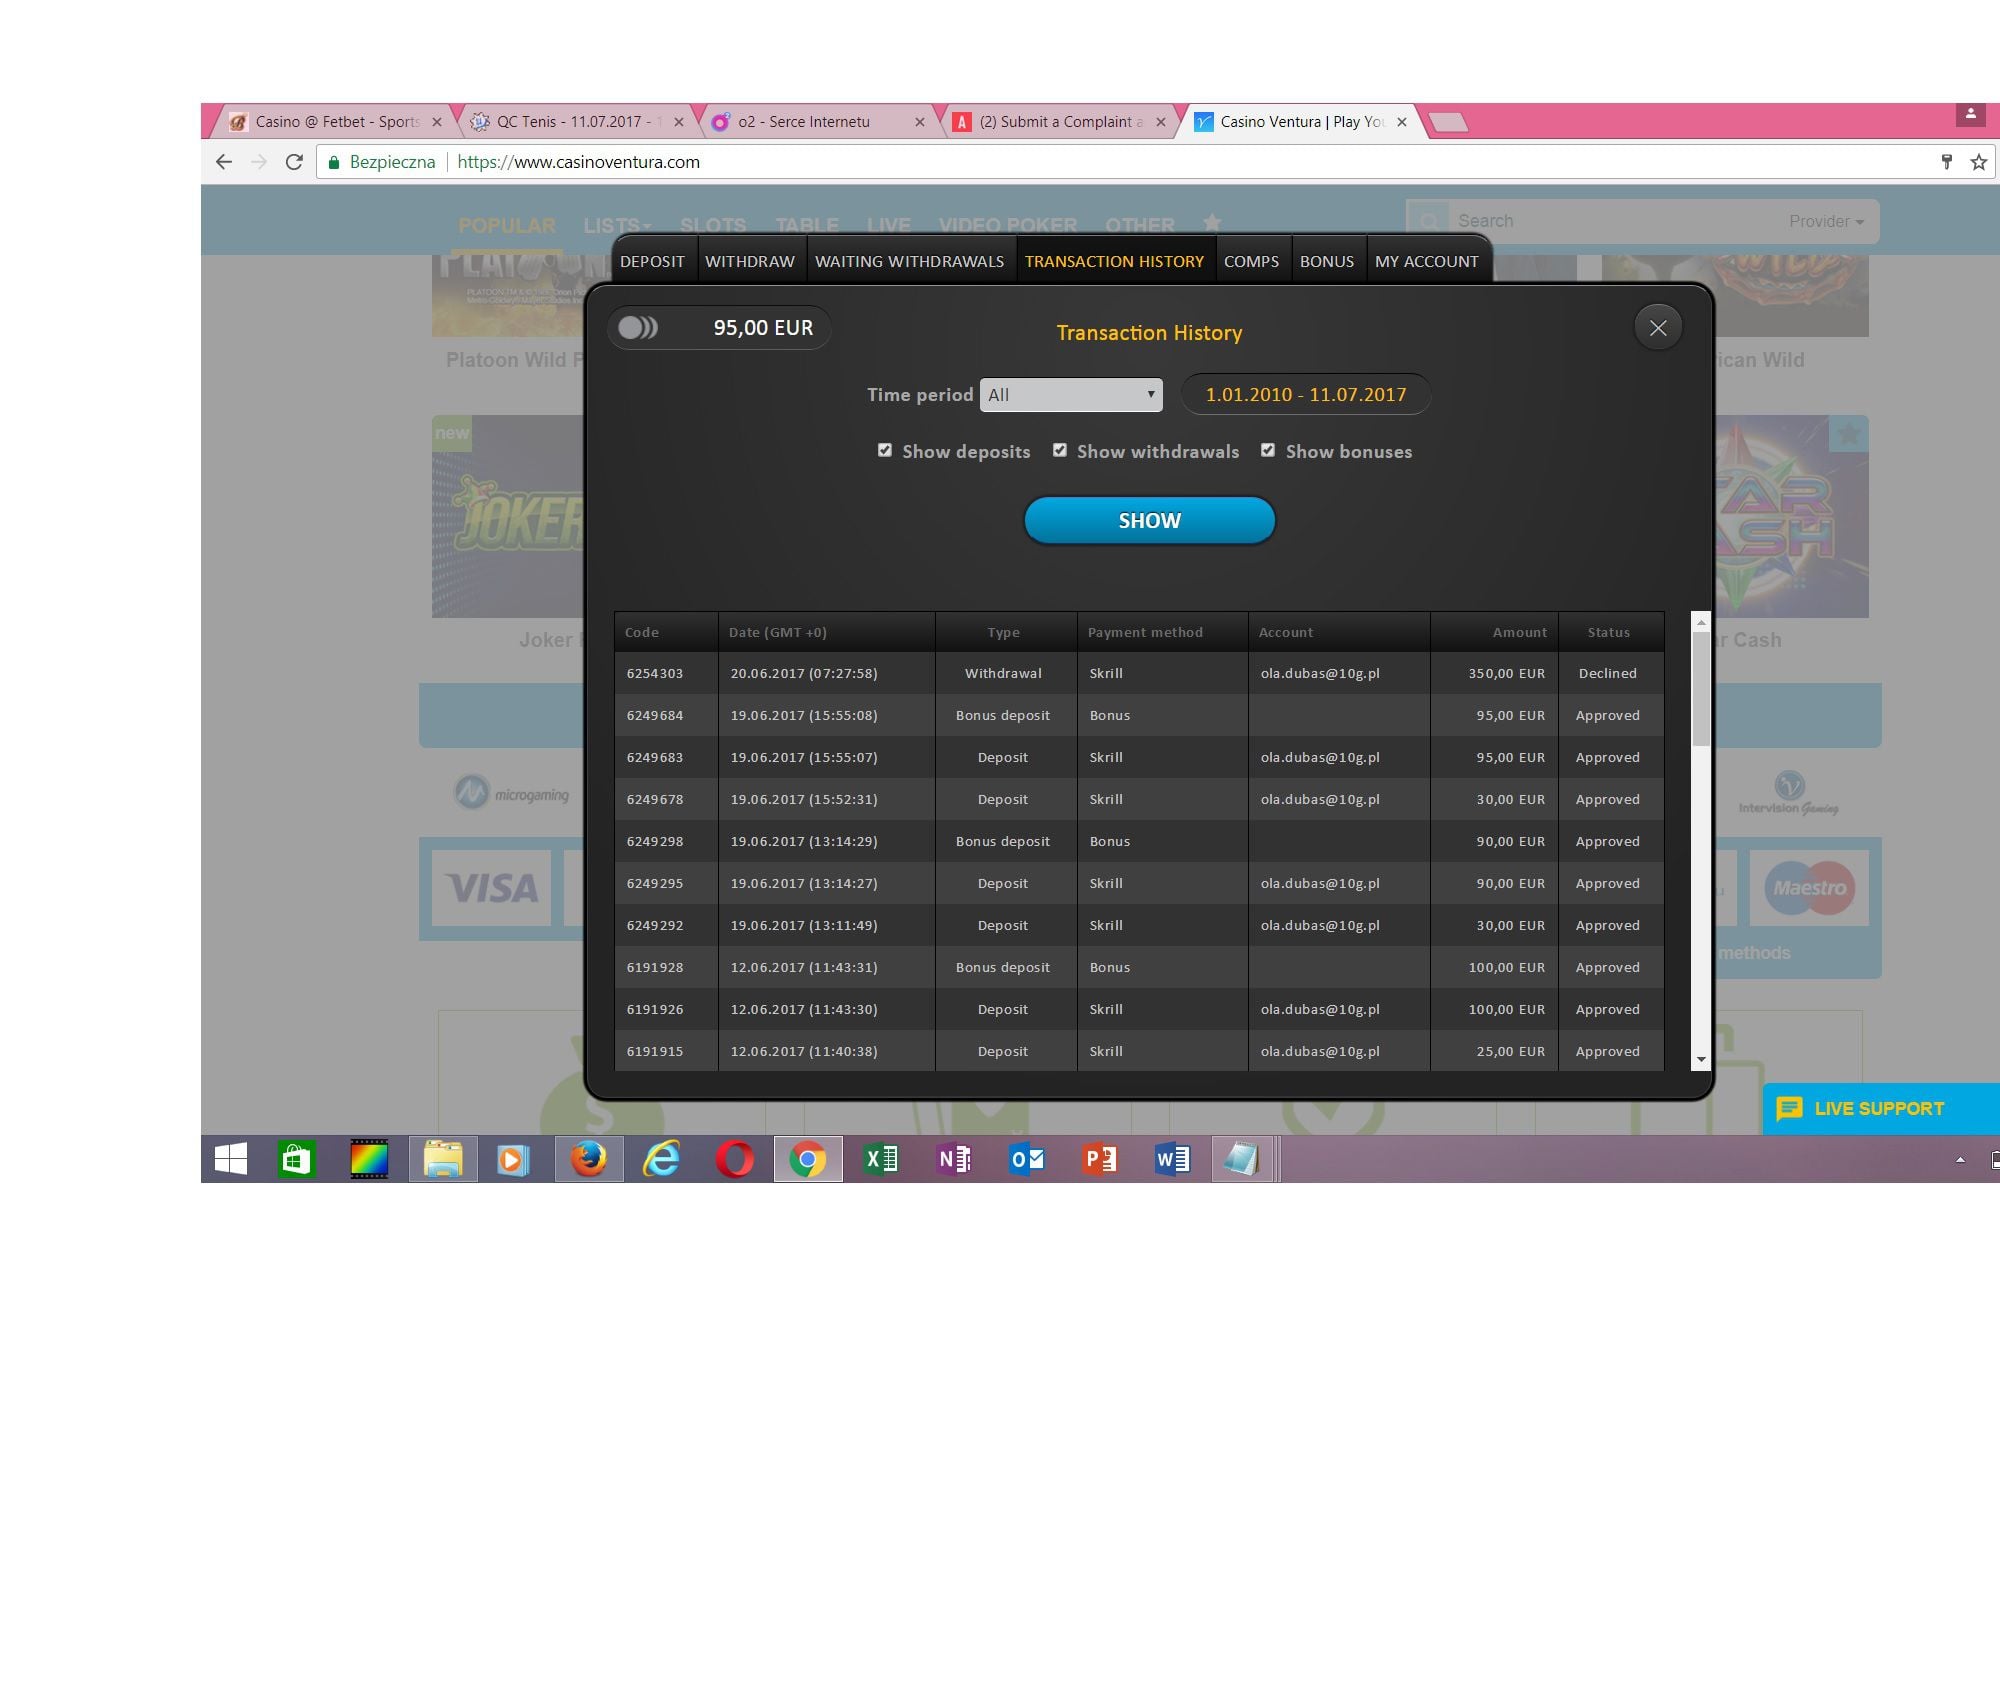Open the date range picker 1.01.2010 - 11.07.2017
This screenshot has height=1700, width=2000.
(x=1306, y=394)
